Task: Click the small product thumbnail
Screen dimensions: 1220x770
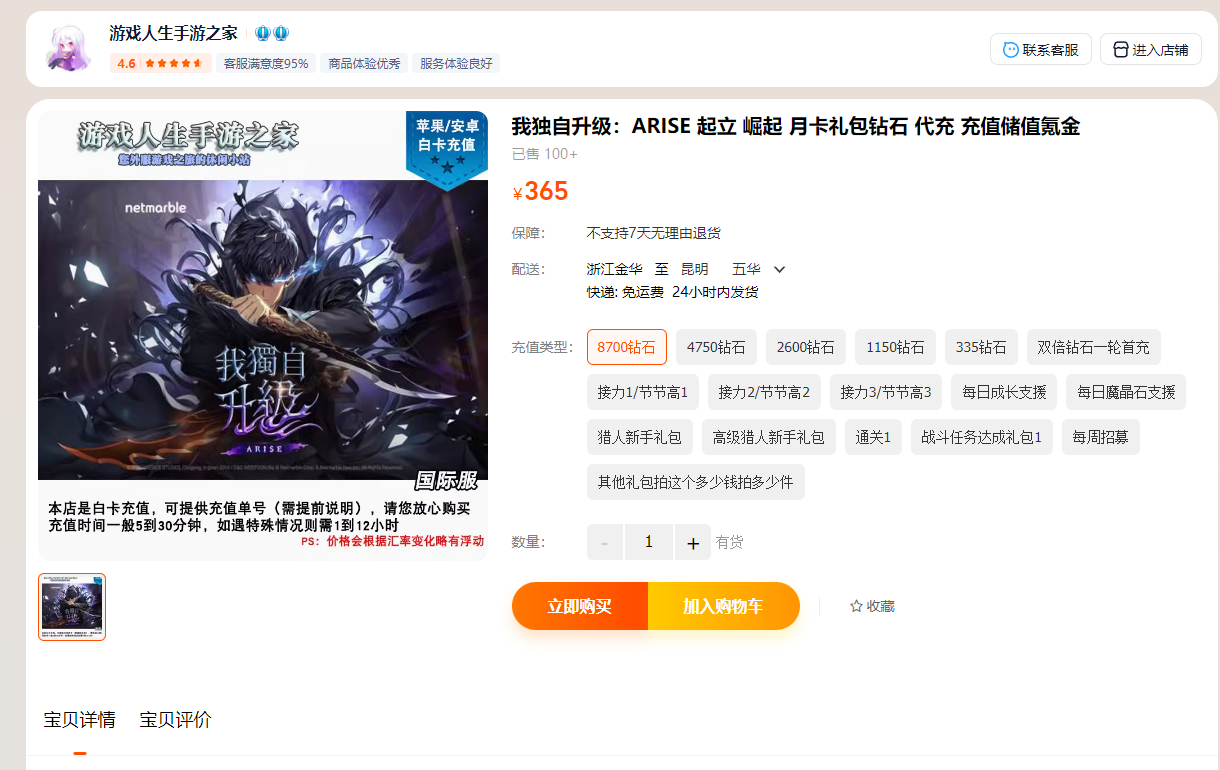Action: [x=72, y=607]
